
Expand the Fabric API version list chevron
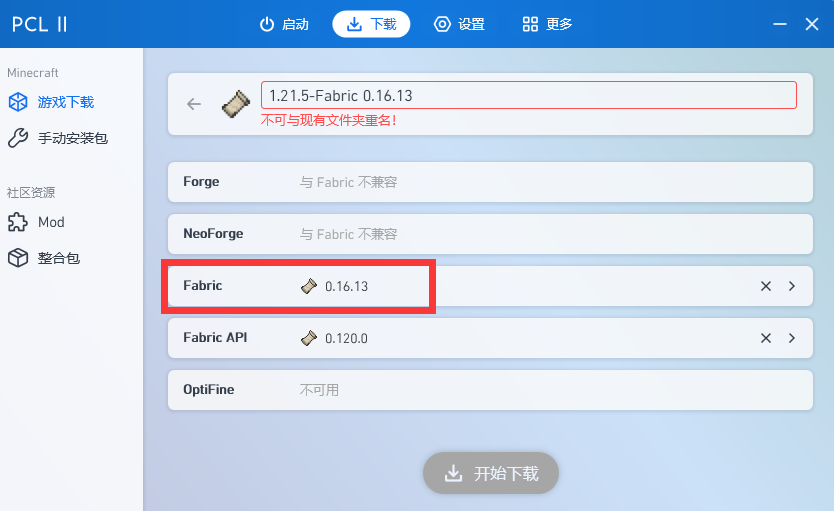(792, 338)
